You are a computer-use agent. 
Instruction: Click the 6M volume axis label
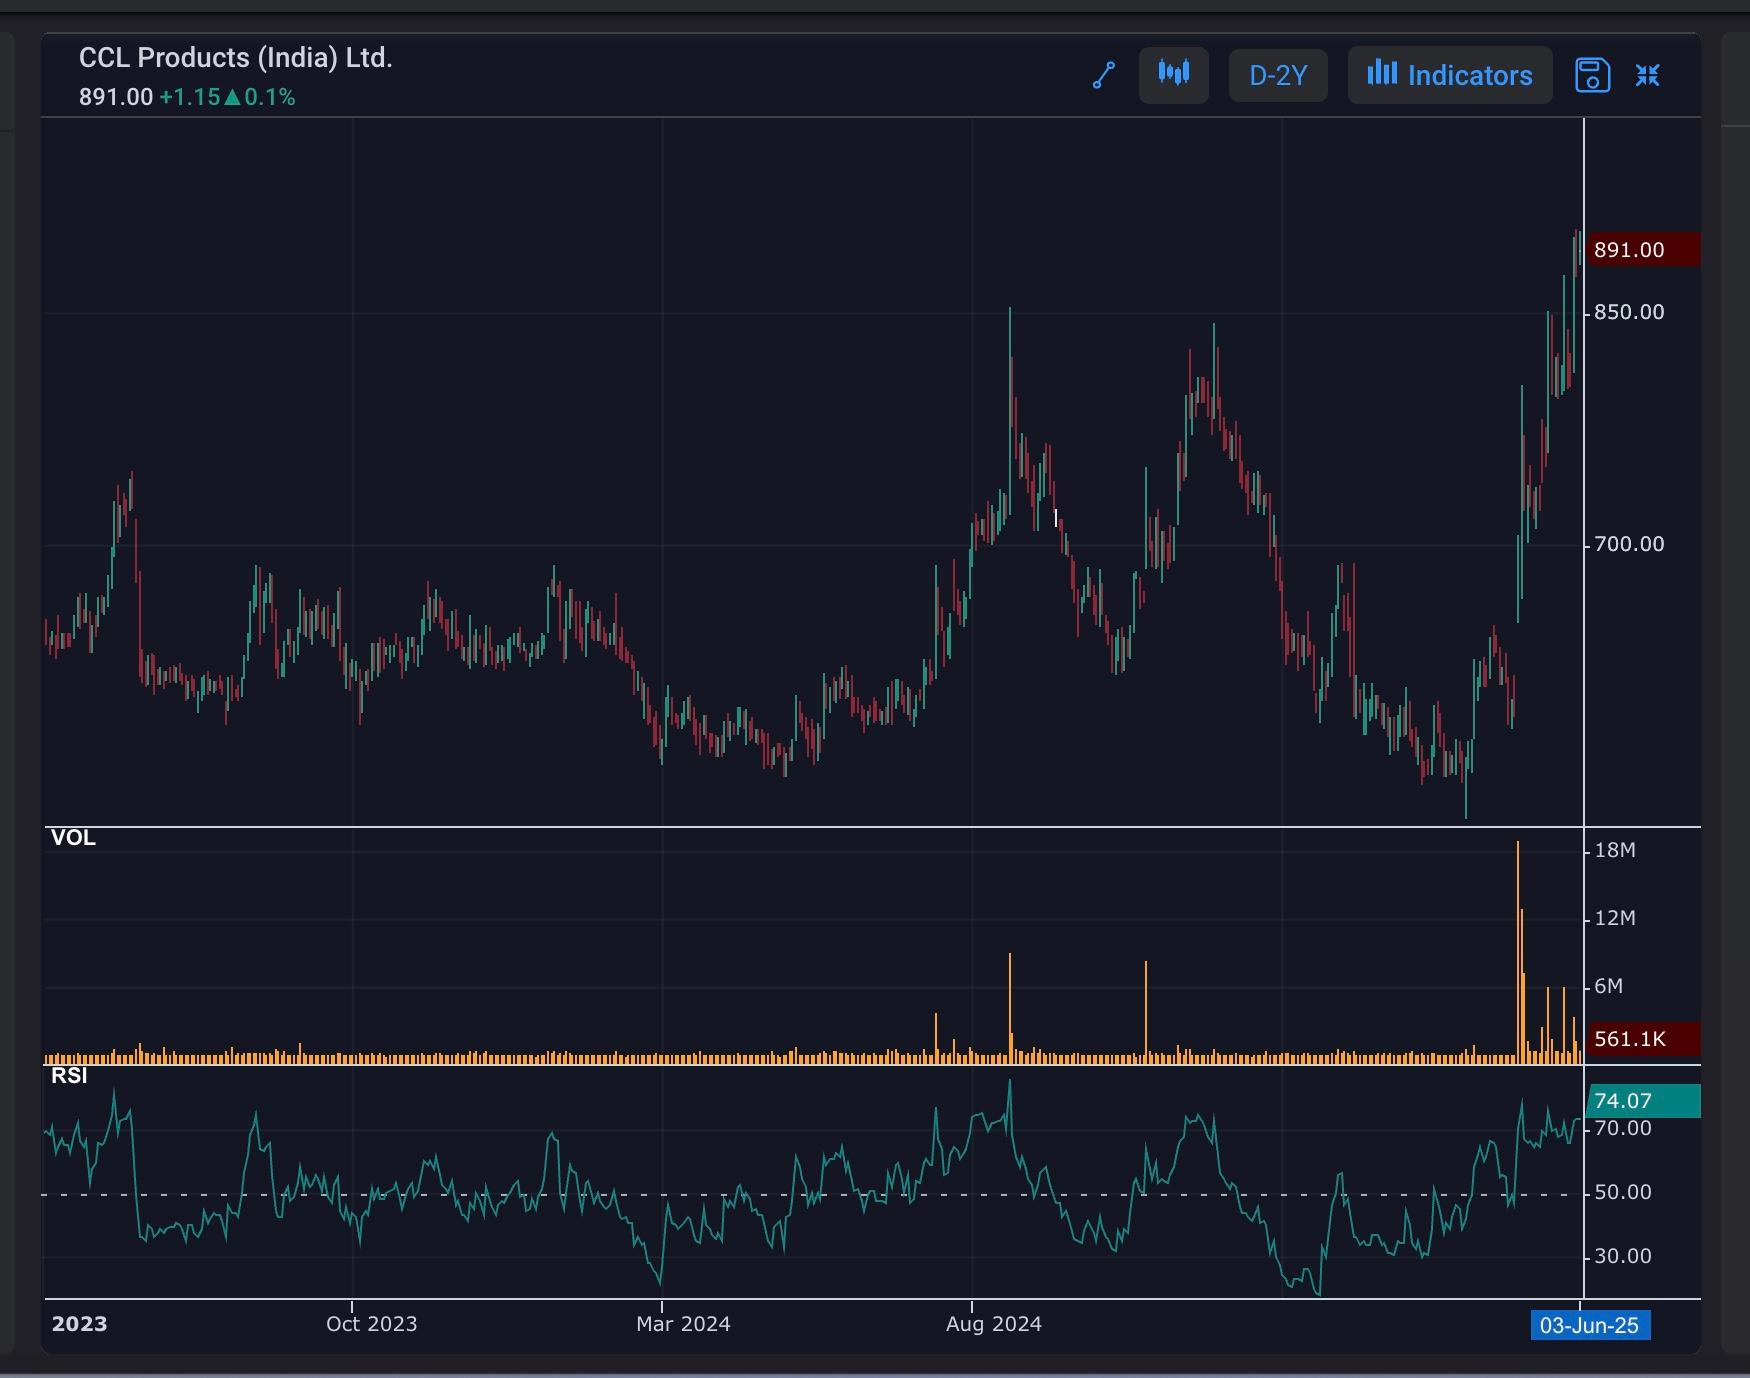click(1608, 987)
